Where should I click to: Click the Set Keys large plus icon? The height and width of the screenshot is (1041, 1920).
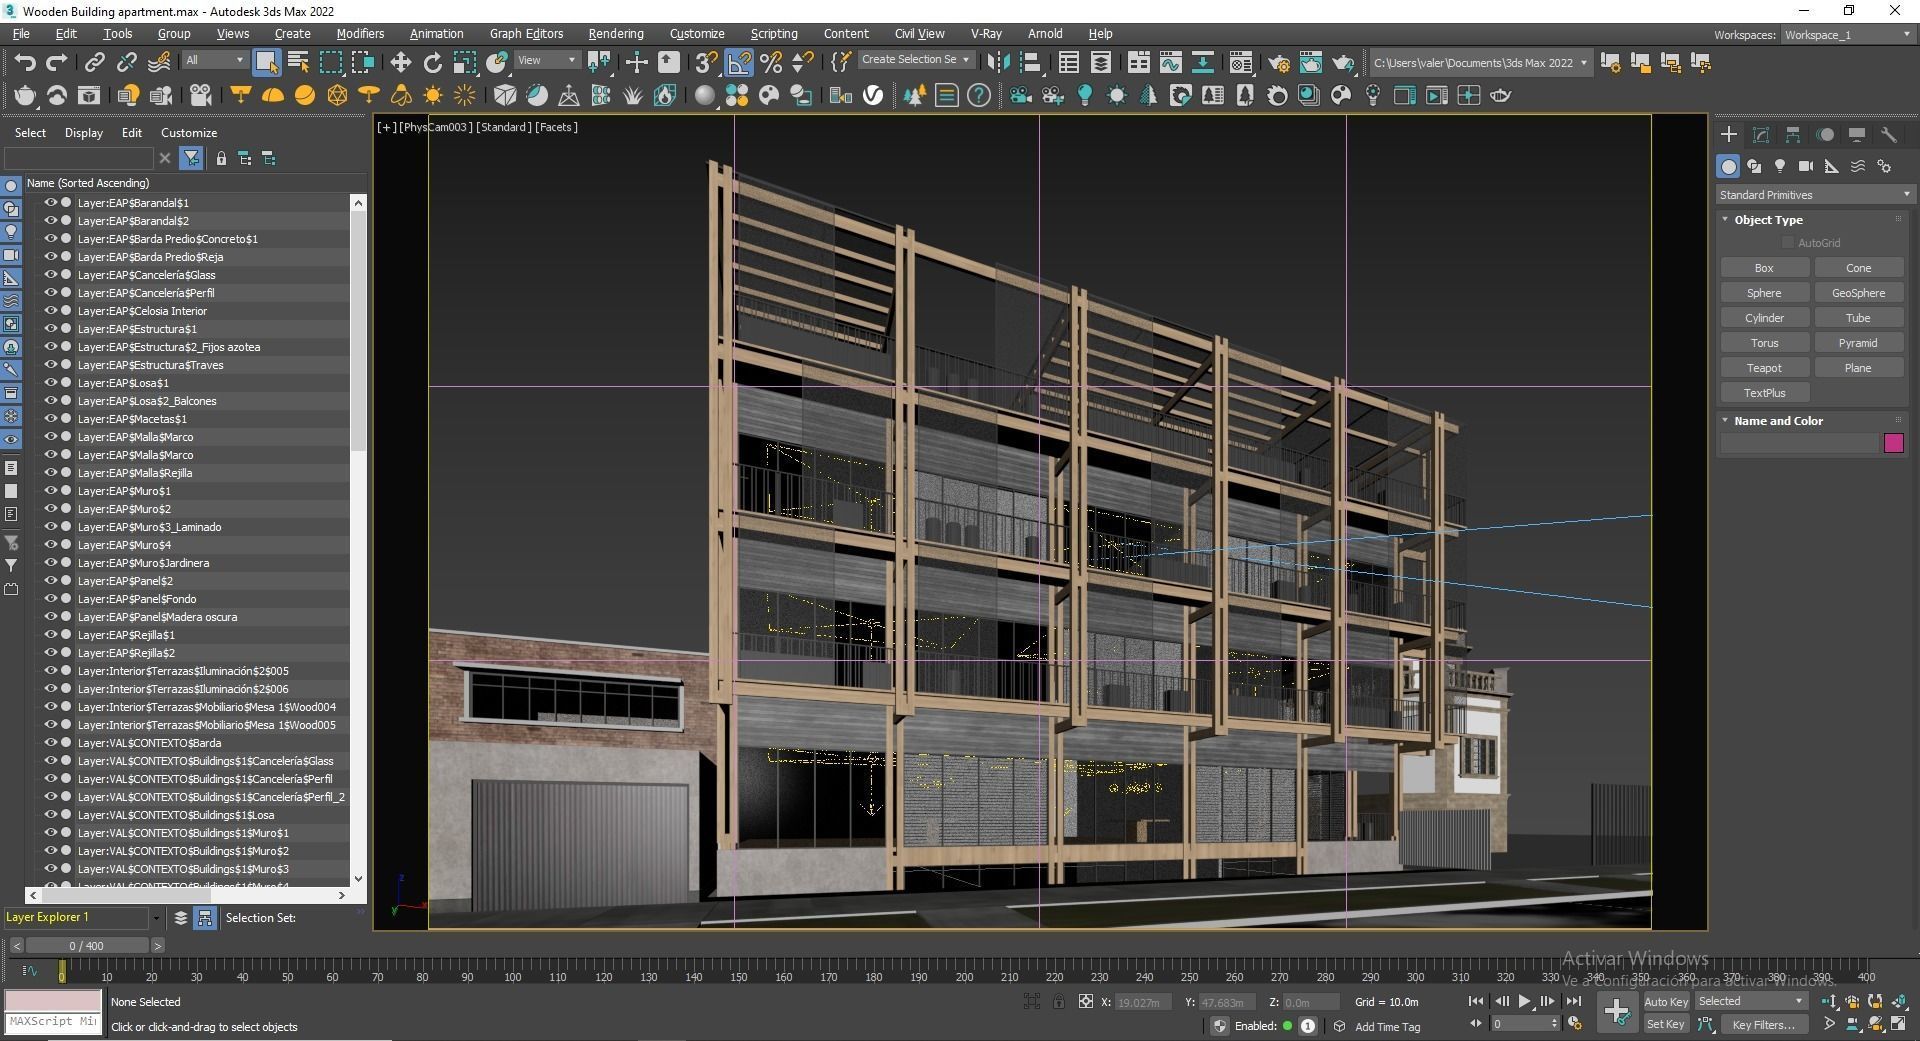pyautogui.click(x=1617, y=1012)
